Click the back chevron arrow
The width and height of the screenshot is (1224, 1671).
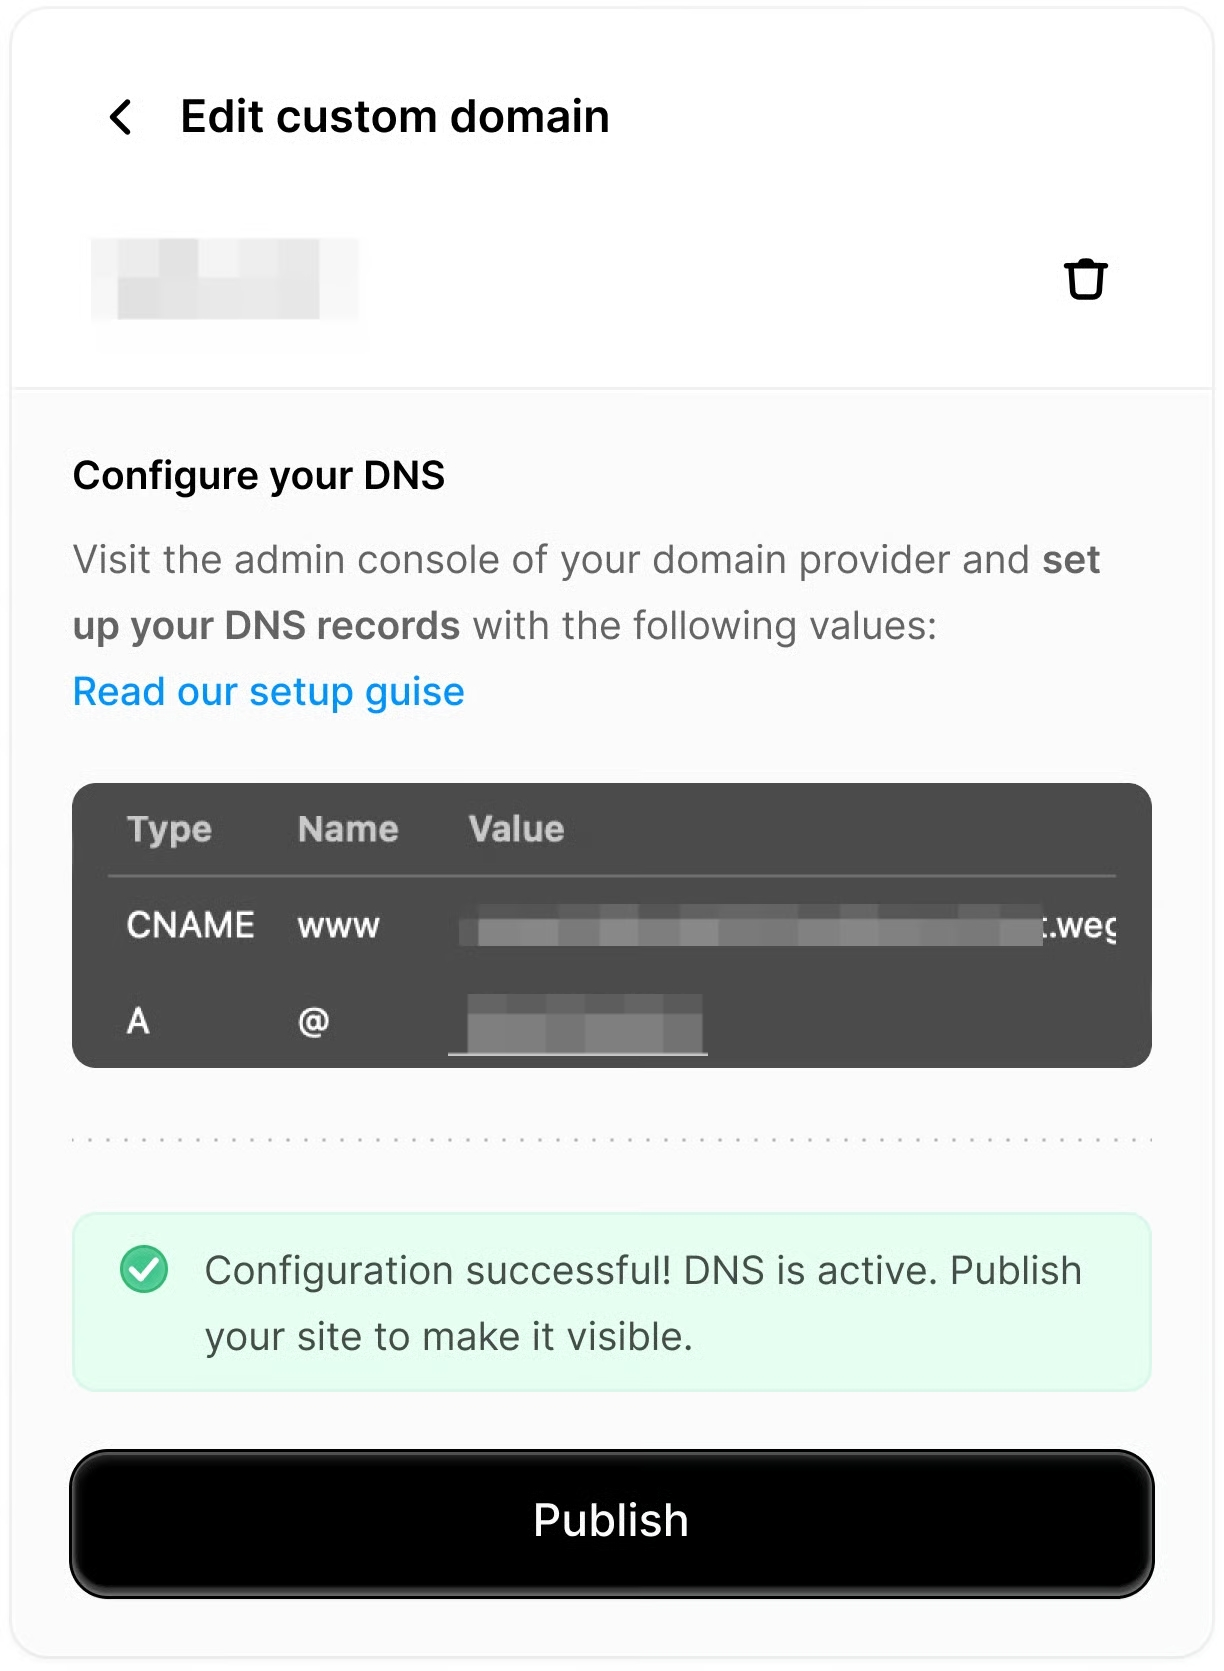click(121, 117)
